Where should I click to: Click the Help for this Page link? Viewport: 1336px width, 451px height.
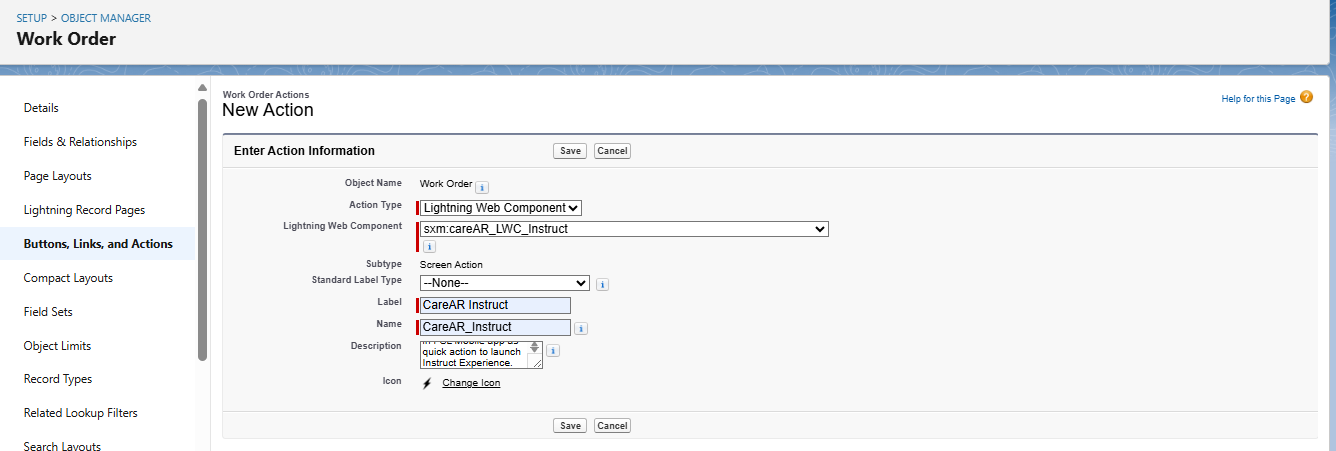coord(1258,99)
